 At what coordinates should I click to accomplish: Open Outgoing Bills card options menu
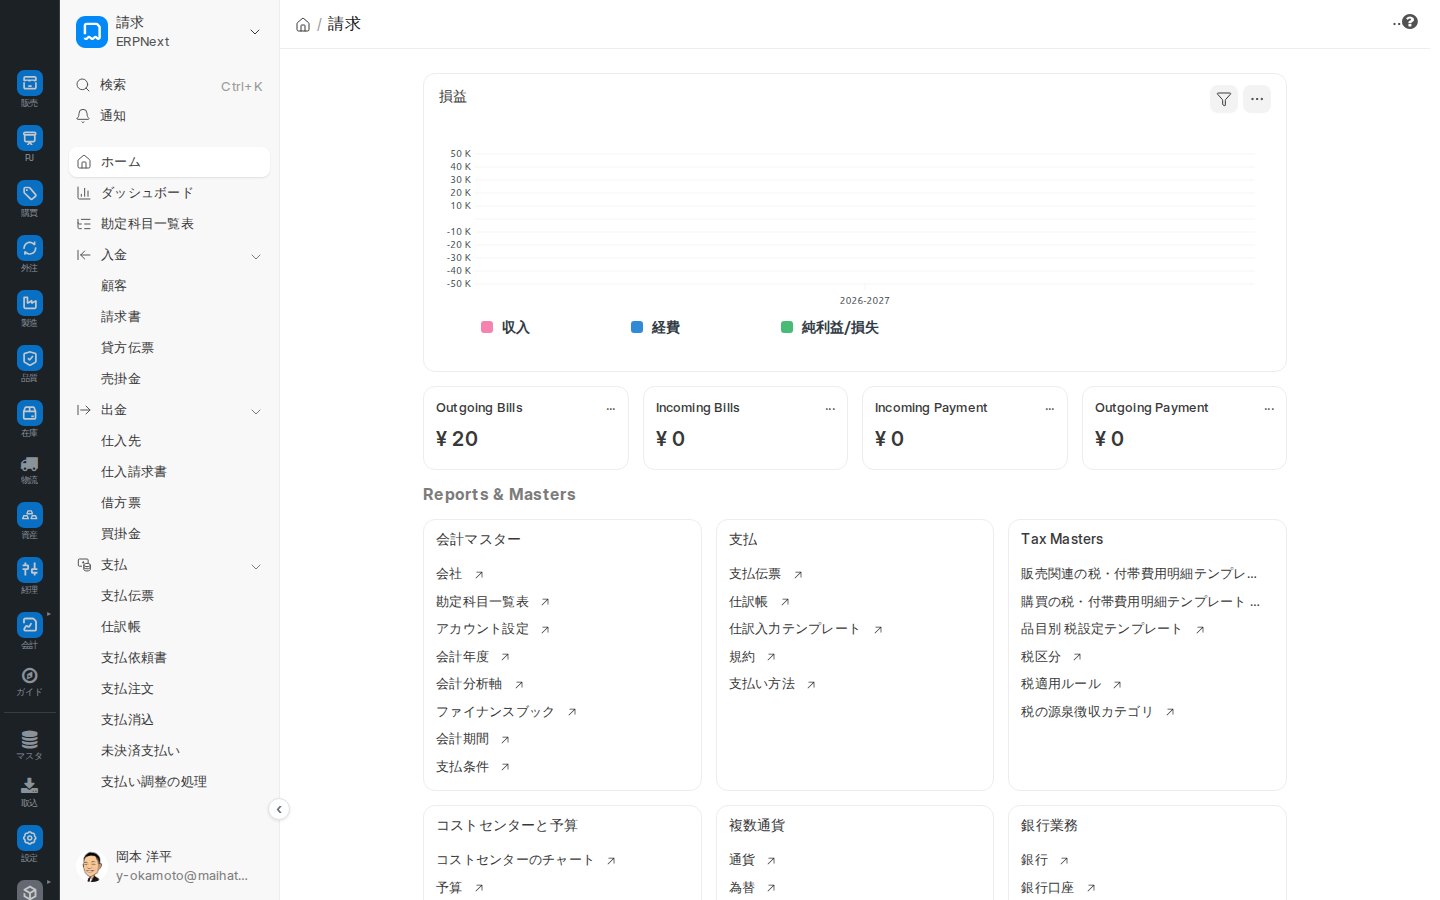[611, 409]
